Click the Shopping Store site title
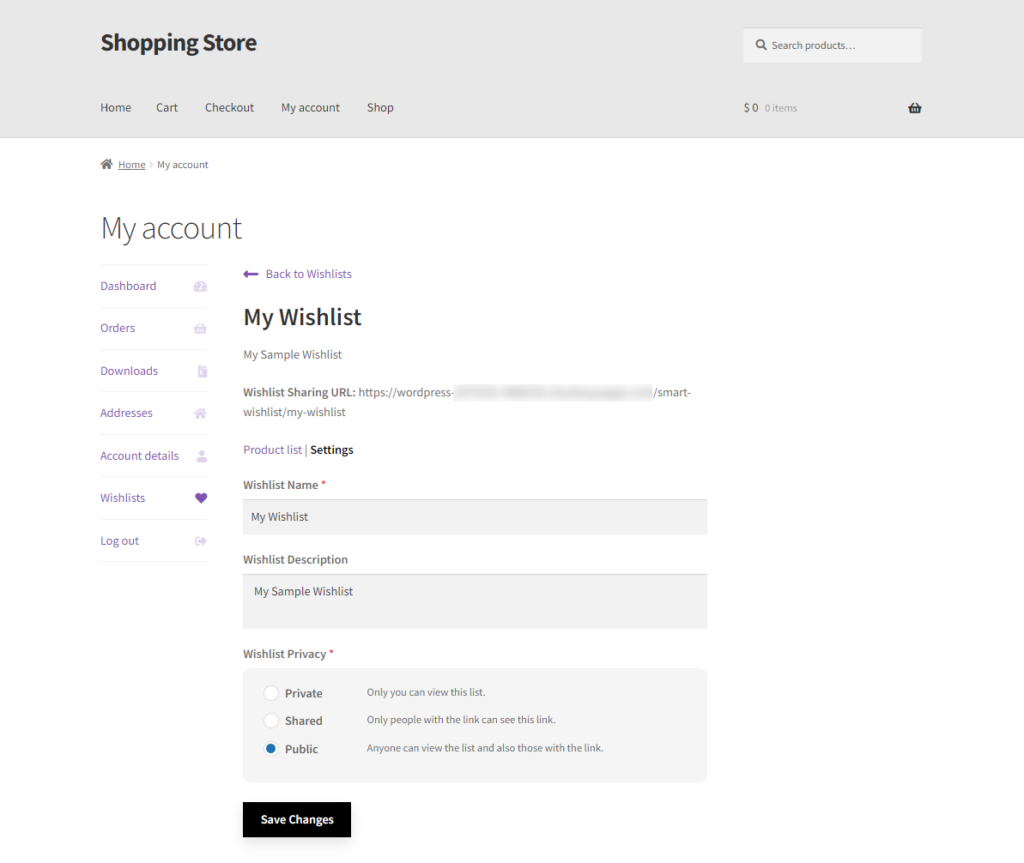Viewport: 1024px width, 863px height. (178, 43)
